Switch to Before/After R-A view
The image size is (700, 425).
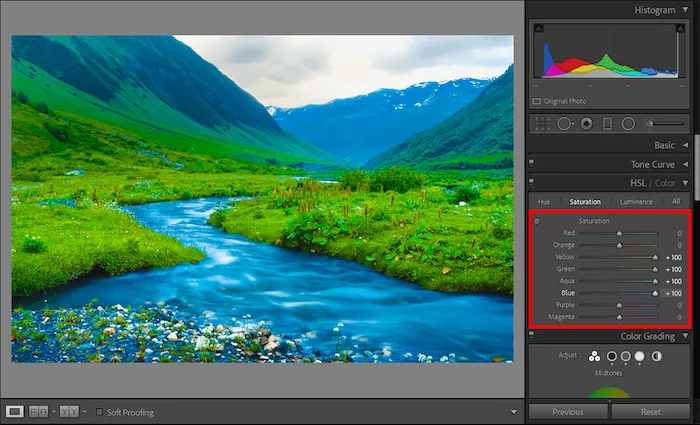tap(38, 412)
